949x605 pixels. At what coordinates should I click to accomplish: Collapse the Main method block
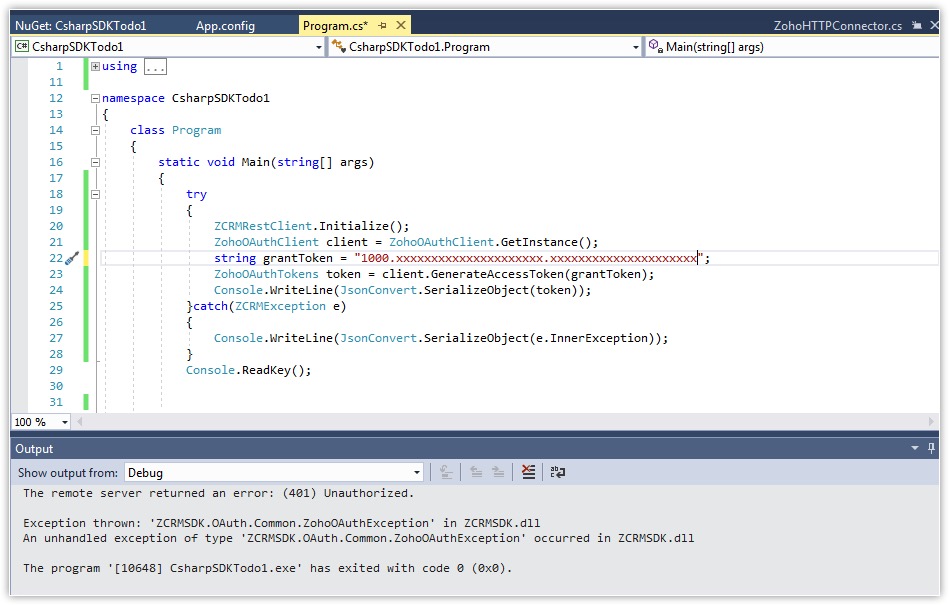pos(95,162)
